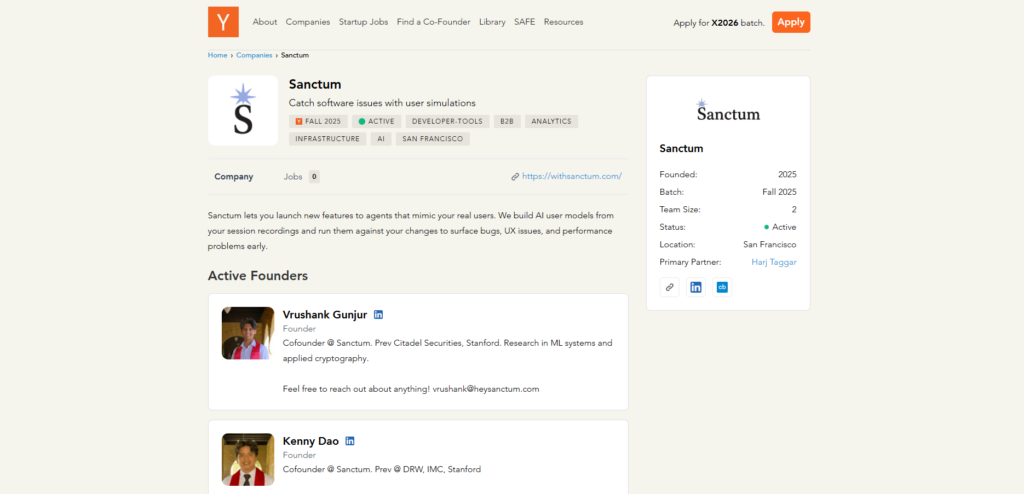Click the B2B tag

click(507, 122)
